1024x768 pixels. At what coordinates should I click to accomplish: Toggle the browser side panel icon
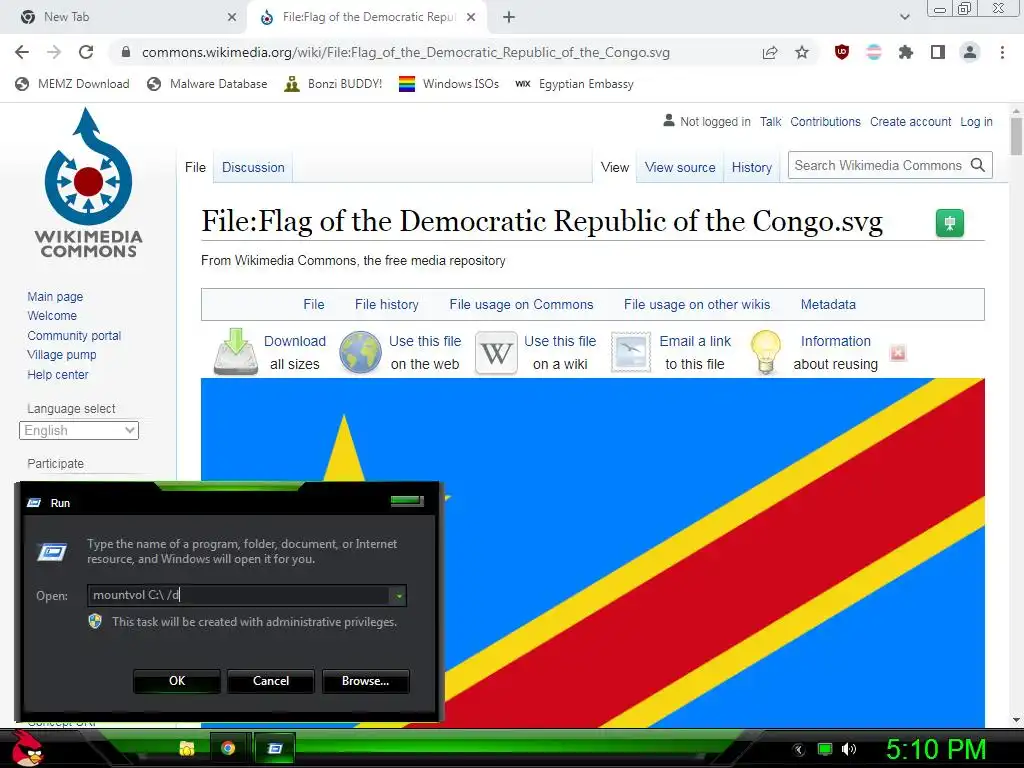(x=938, y=52)
